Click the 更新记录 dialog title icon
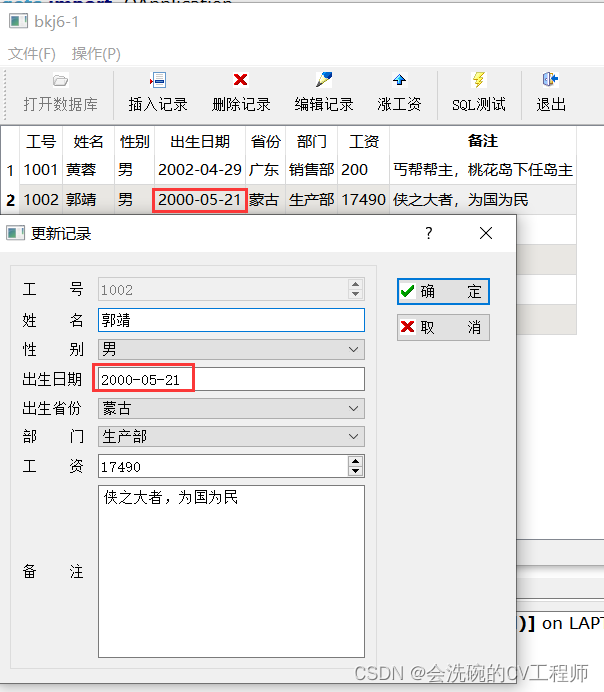This screenshot has height=692, width=604. [x=15, y=233]
